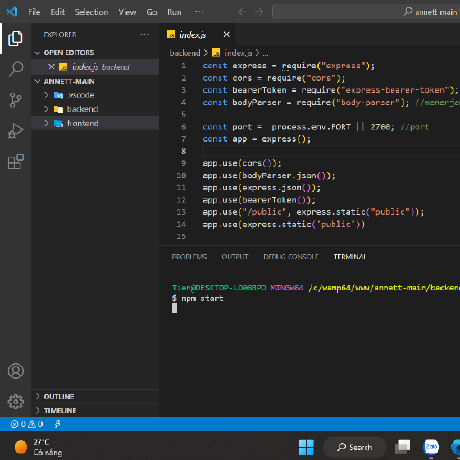
Task: Click the errors and warnings status indicator
Action: pyautogui.click(x=27, y=424)
